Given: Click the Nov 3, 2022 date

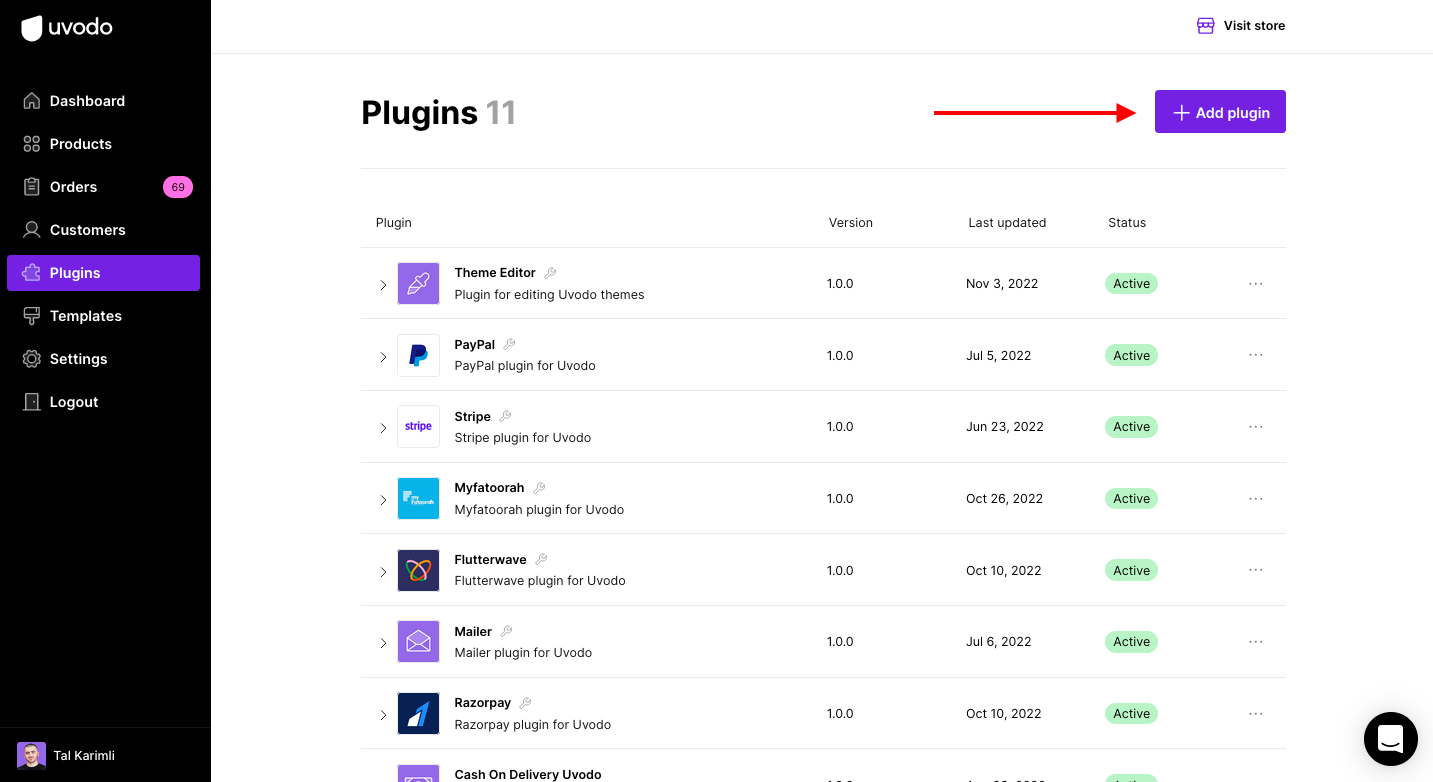Looking at the screenshot, I should pyautogui.click(x=1002, y=284).
